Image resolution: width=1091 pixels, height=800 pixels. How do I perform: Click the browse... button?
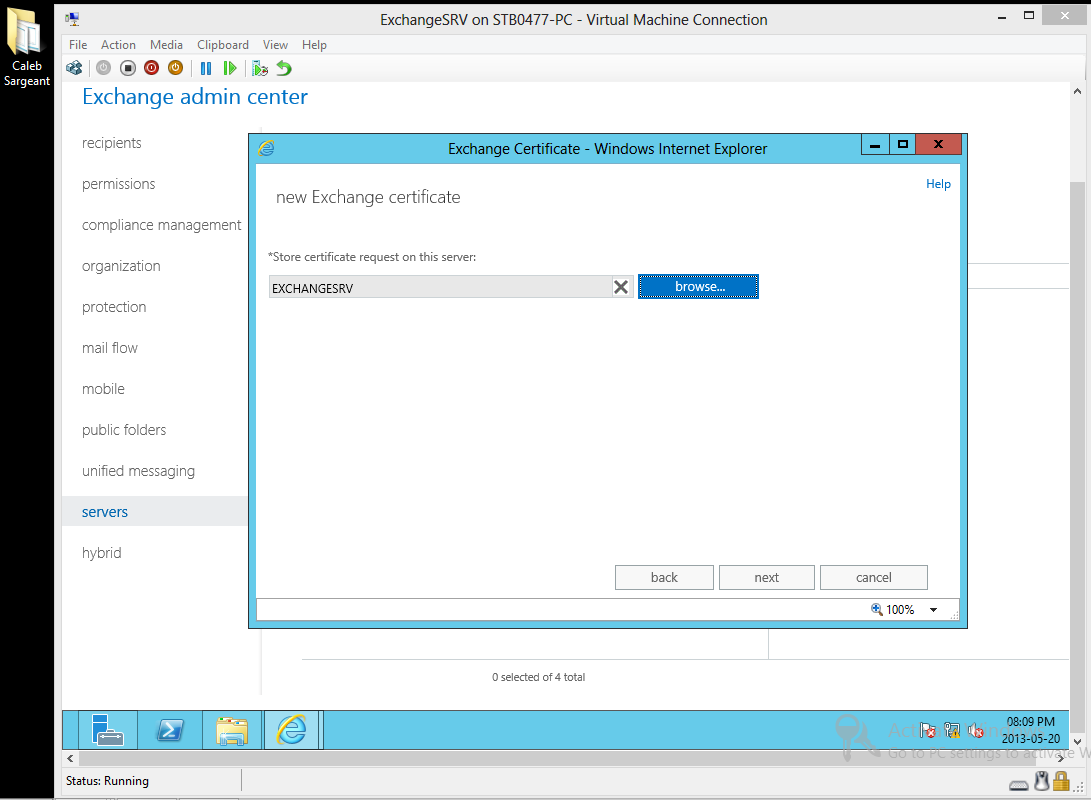(x=699, y=287)
